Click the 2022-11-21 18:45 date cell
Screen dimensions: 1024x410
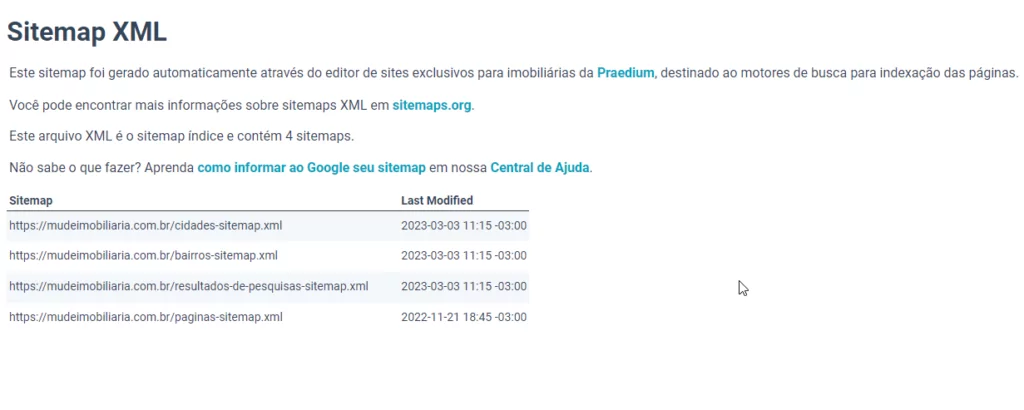coord(464,317)
